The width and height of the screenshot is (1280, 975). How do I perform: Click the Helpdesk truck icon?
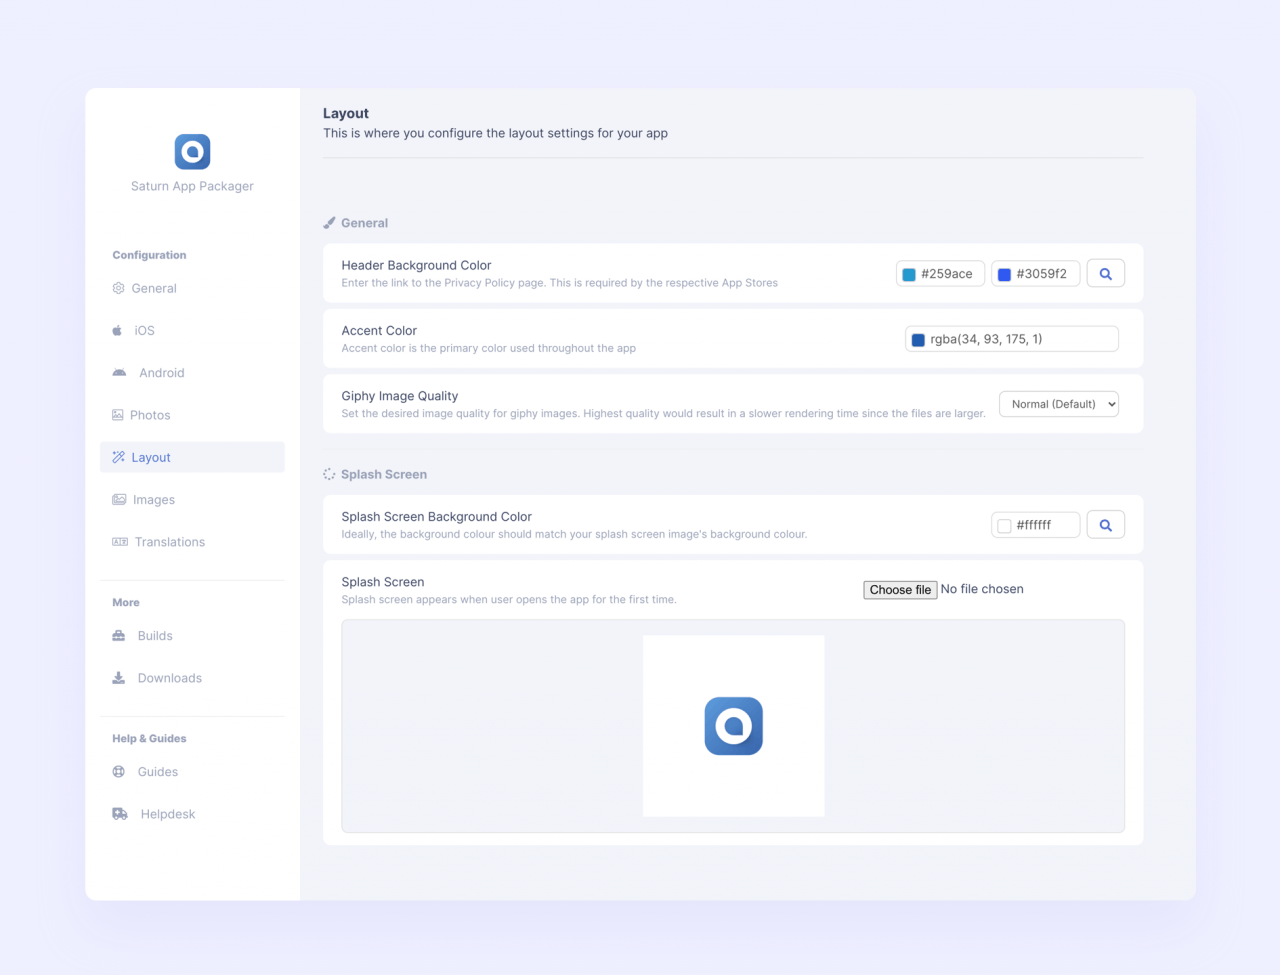click(120, 814)
